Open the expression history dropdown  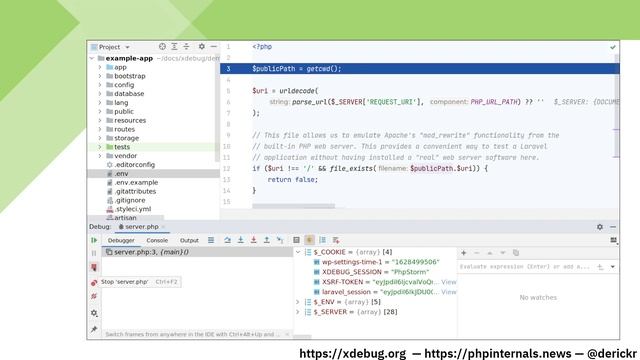[x=613, y=267]
